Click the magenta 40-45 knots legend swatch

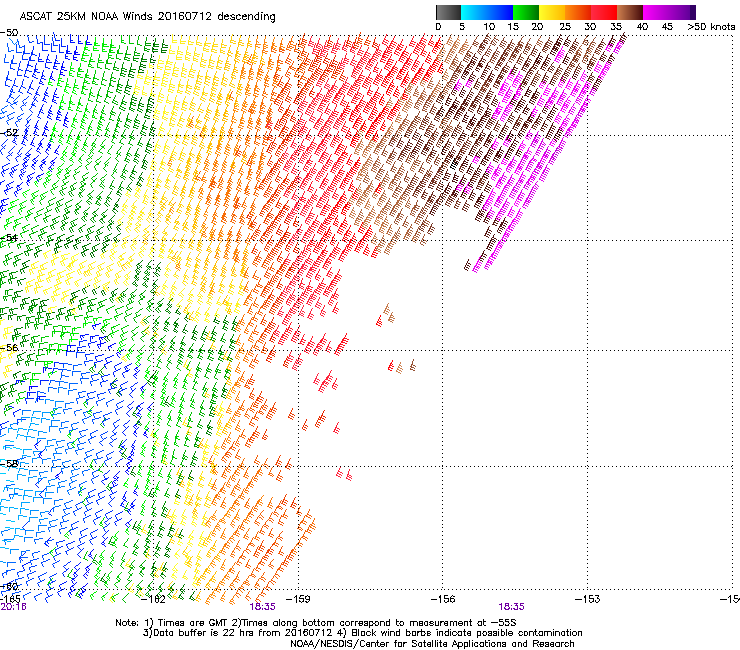click(656, 12)
